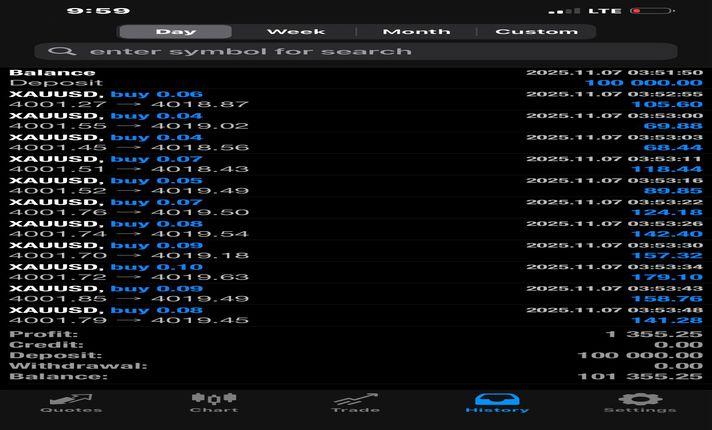712x430 pixels.
Task: Select the trade with profit 157.32
Action: click(356, 250)
